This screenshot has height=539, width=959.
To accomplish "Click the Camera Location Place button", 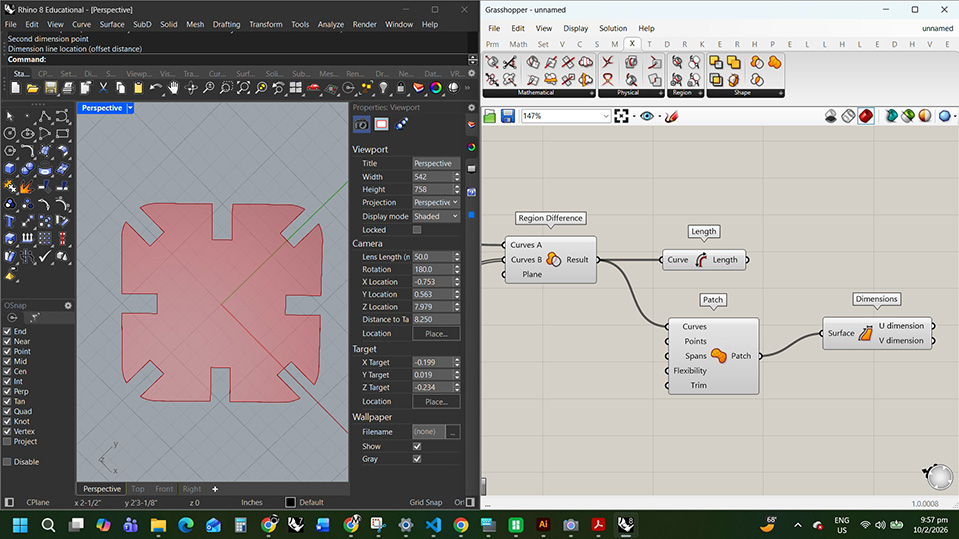I will [436, 333].
